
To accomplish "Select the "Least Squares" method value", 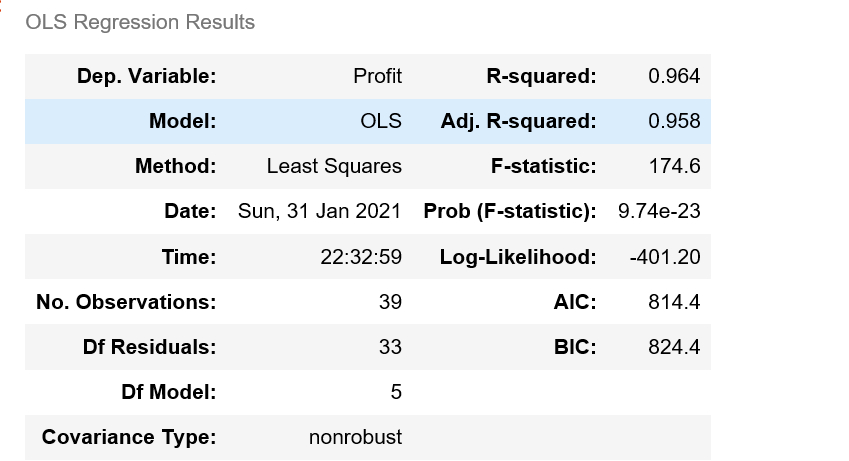I will tap(334, 167).
